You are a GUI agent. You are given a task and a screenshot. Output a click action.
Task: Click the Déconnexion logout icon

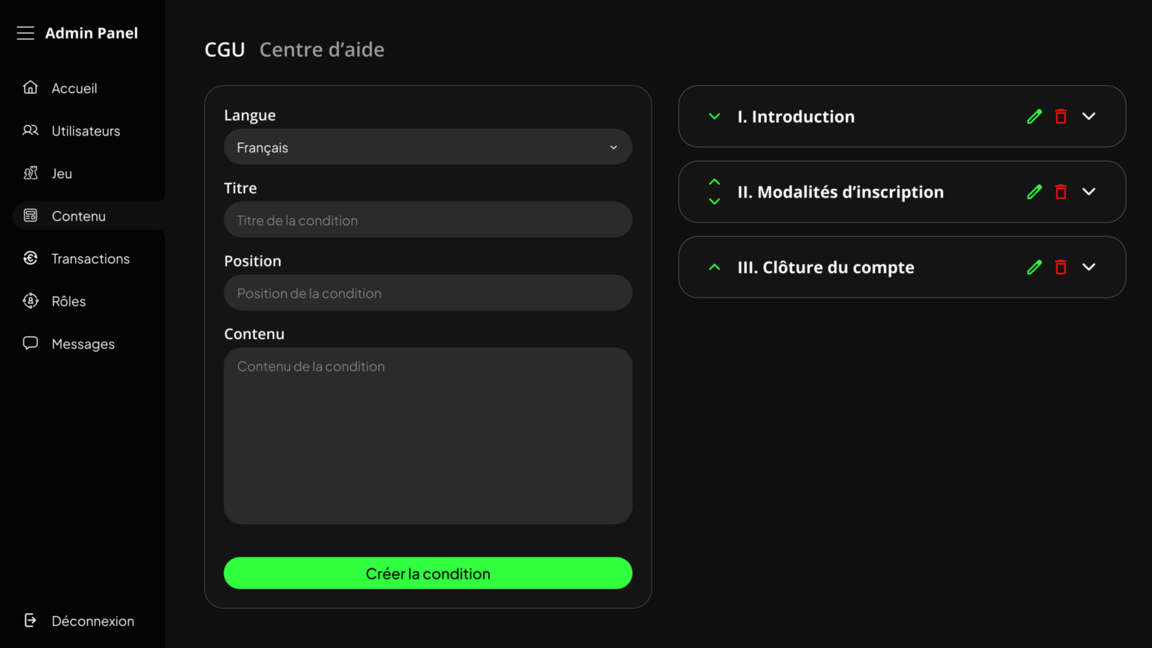[x=30, y=620]
